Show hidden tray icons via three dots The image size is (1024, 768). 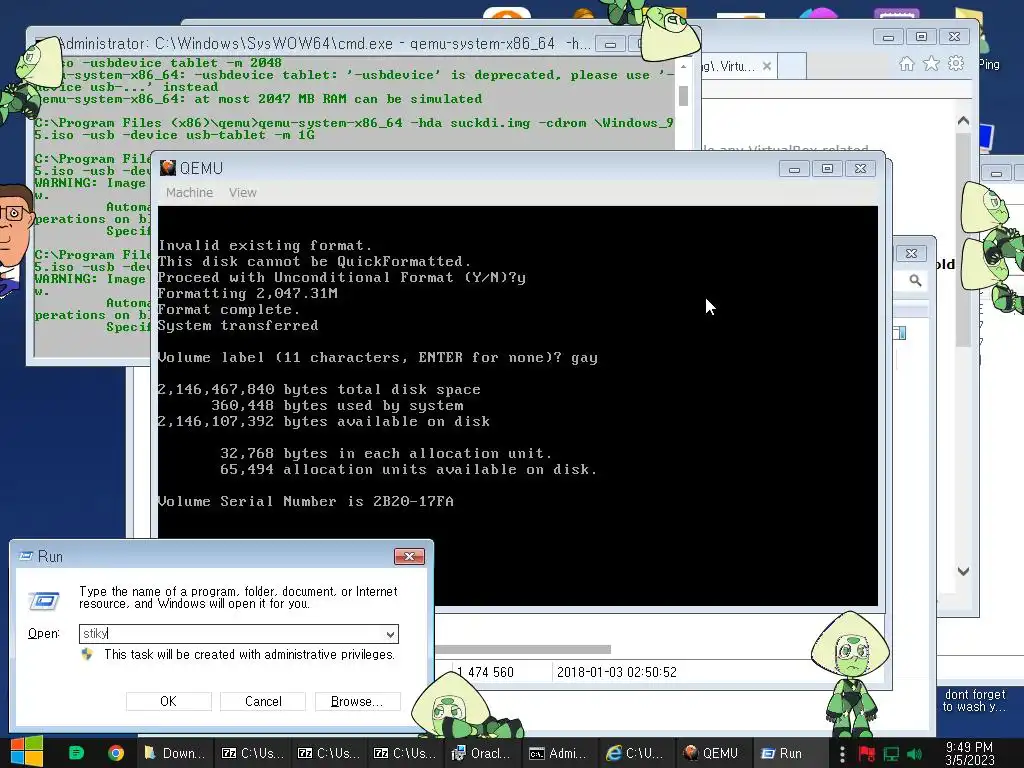[x=842, y=754]
